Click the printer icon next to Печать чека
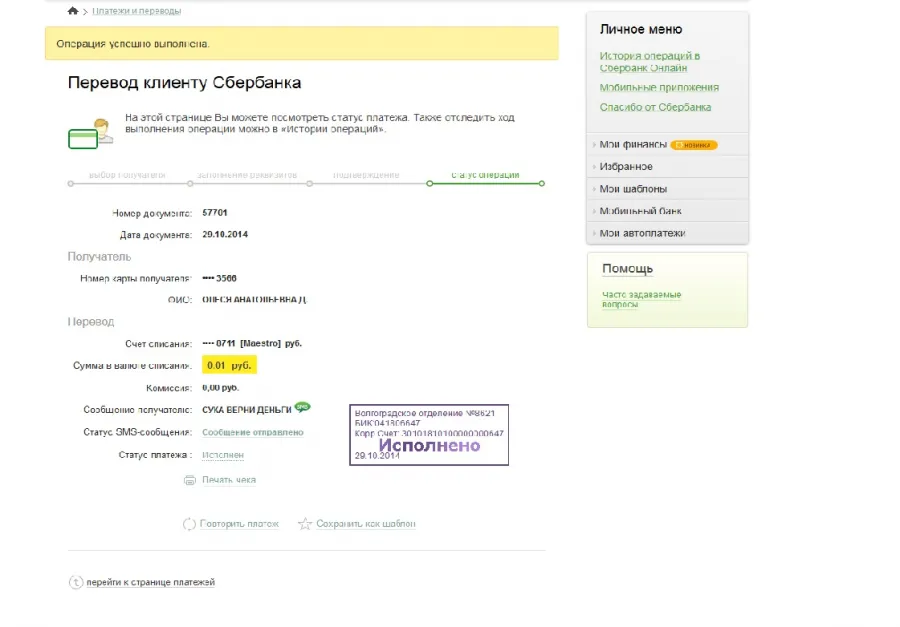The image size is (900, 627). (x=190, y=480)
